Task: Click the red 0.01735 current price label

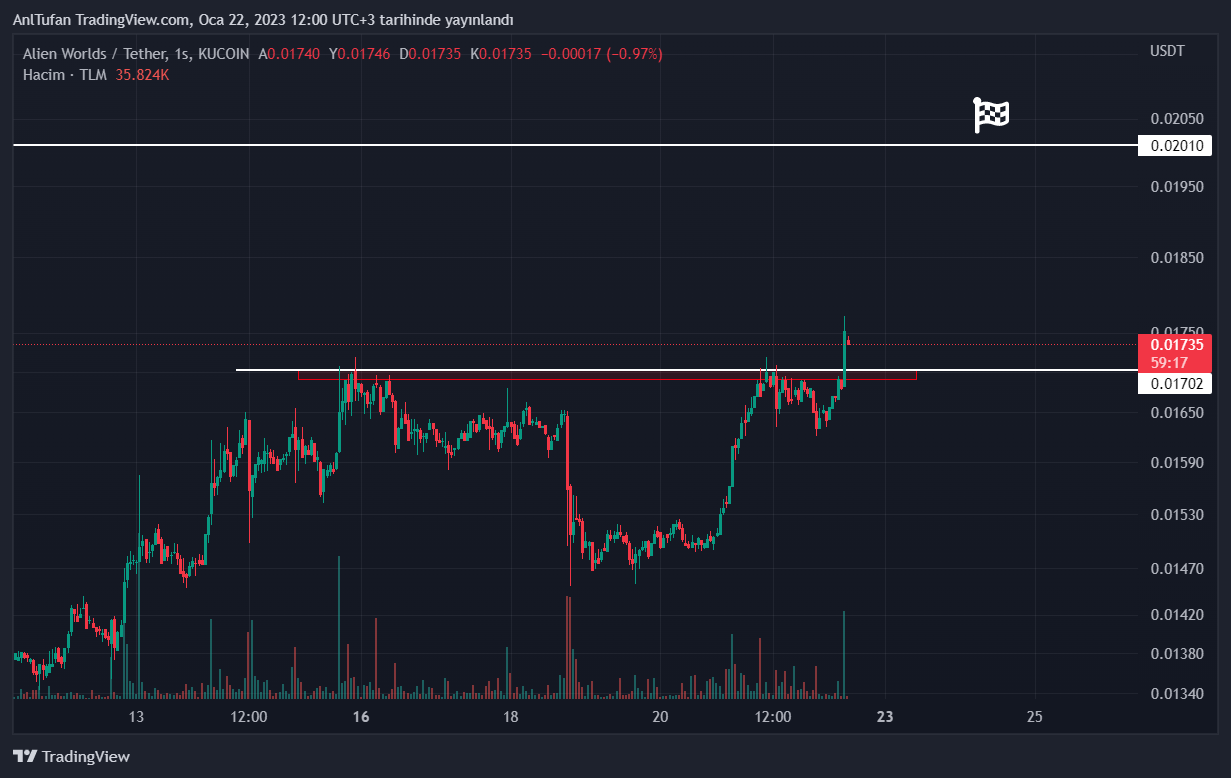Action: (1175, 344)
